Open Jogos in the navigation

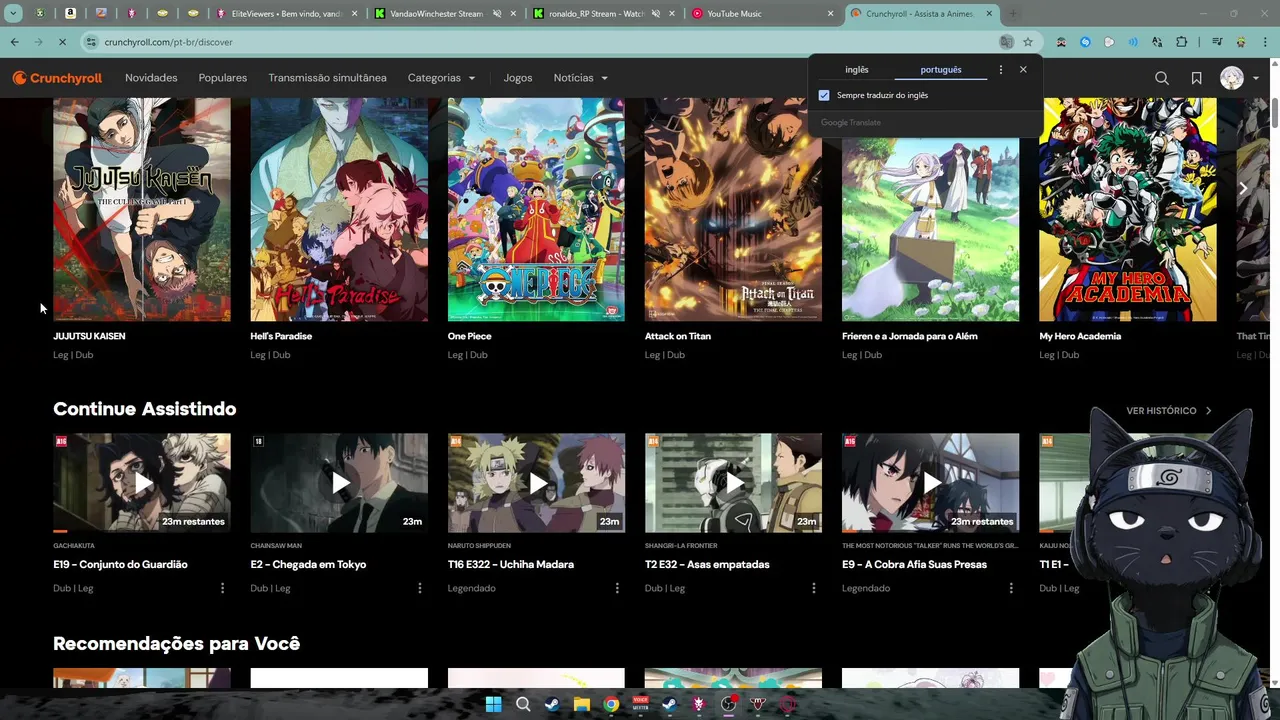pos(518,78)
